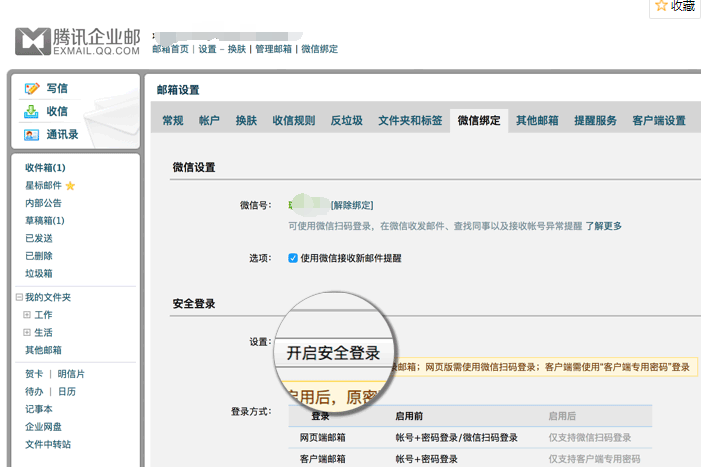Open the 客户端设置 tab

click(x=659, y=121)
